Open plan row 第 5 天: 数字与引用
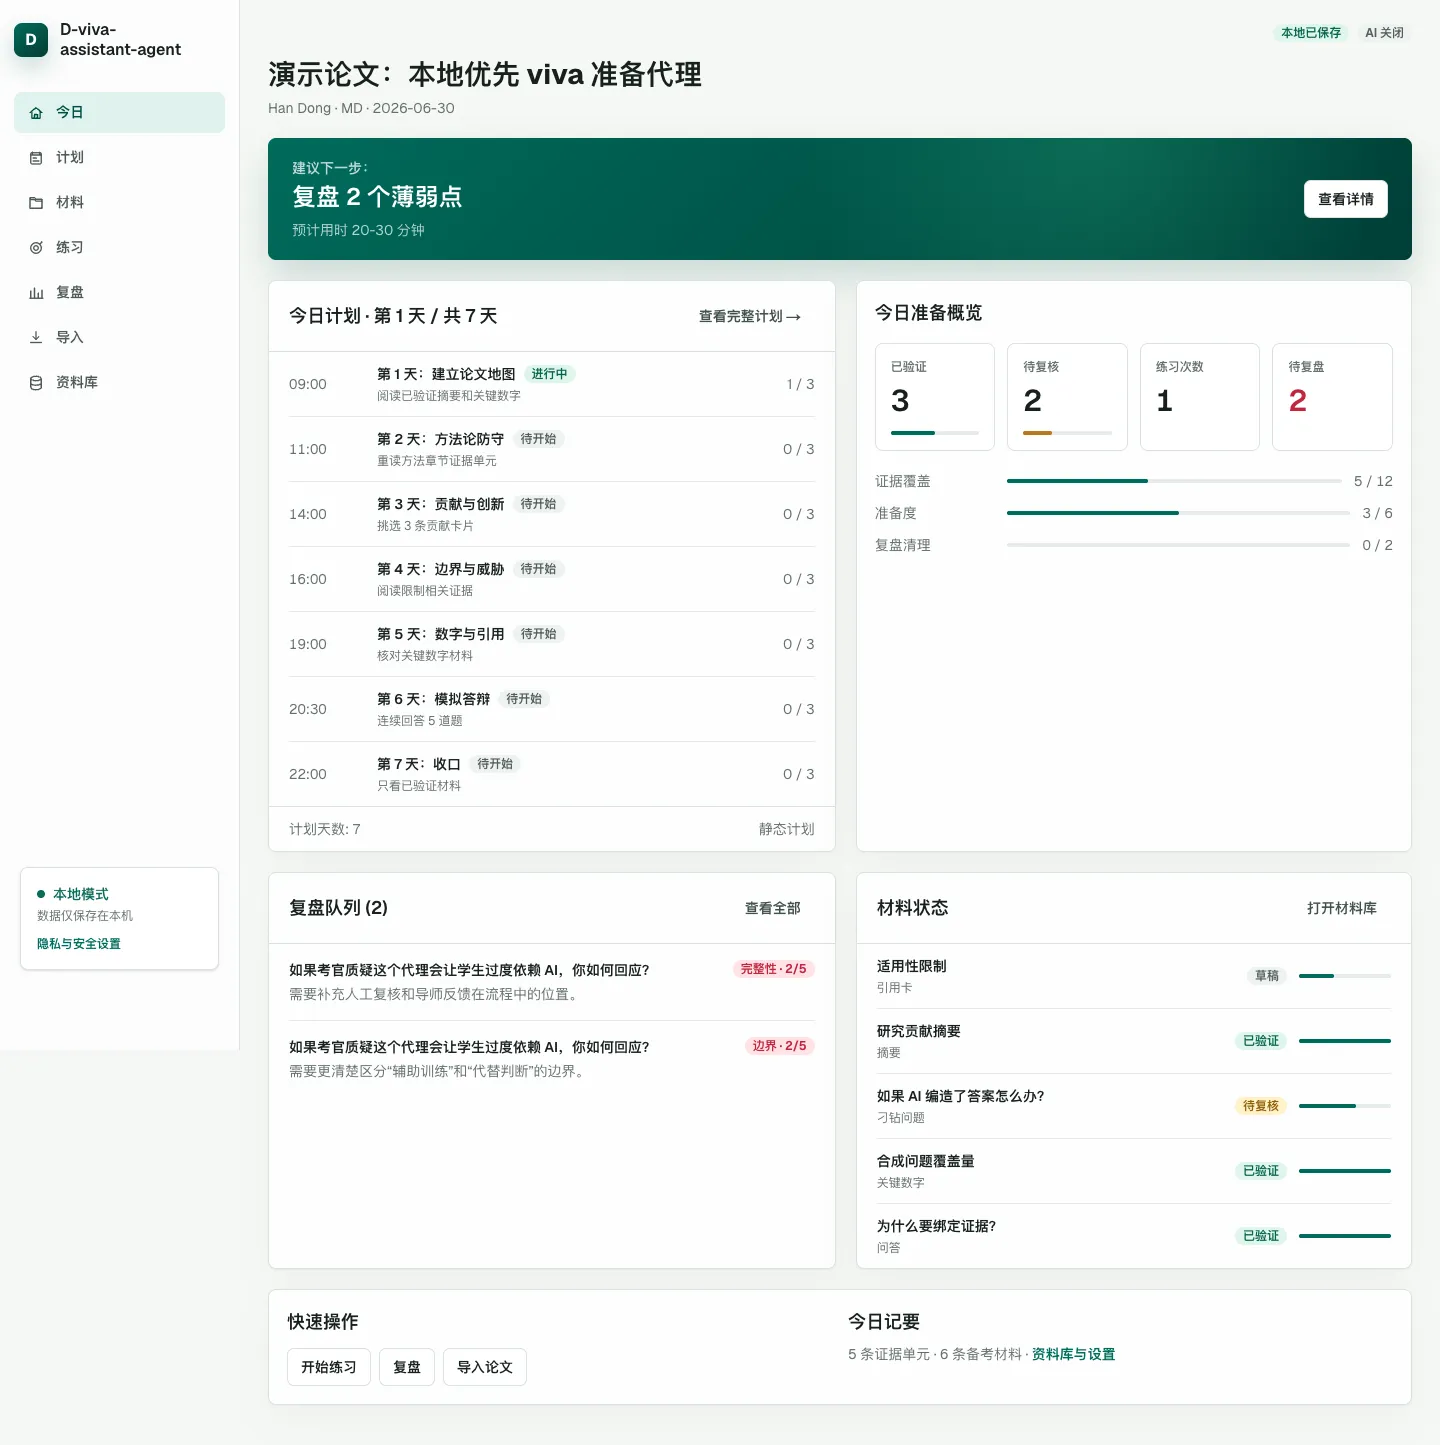 pyautogui.click(x=552, y=644)
